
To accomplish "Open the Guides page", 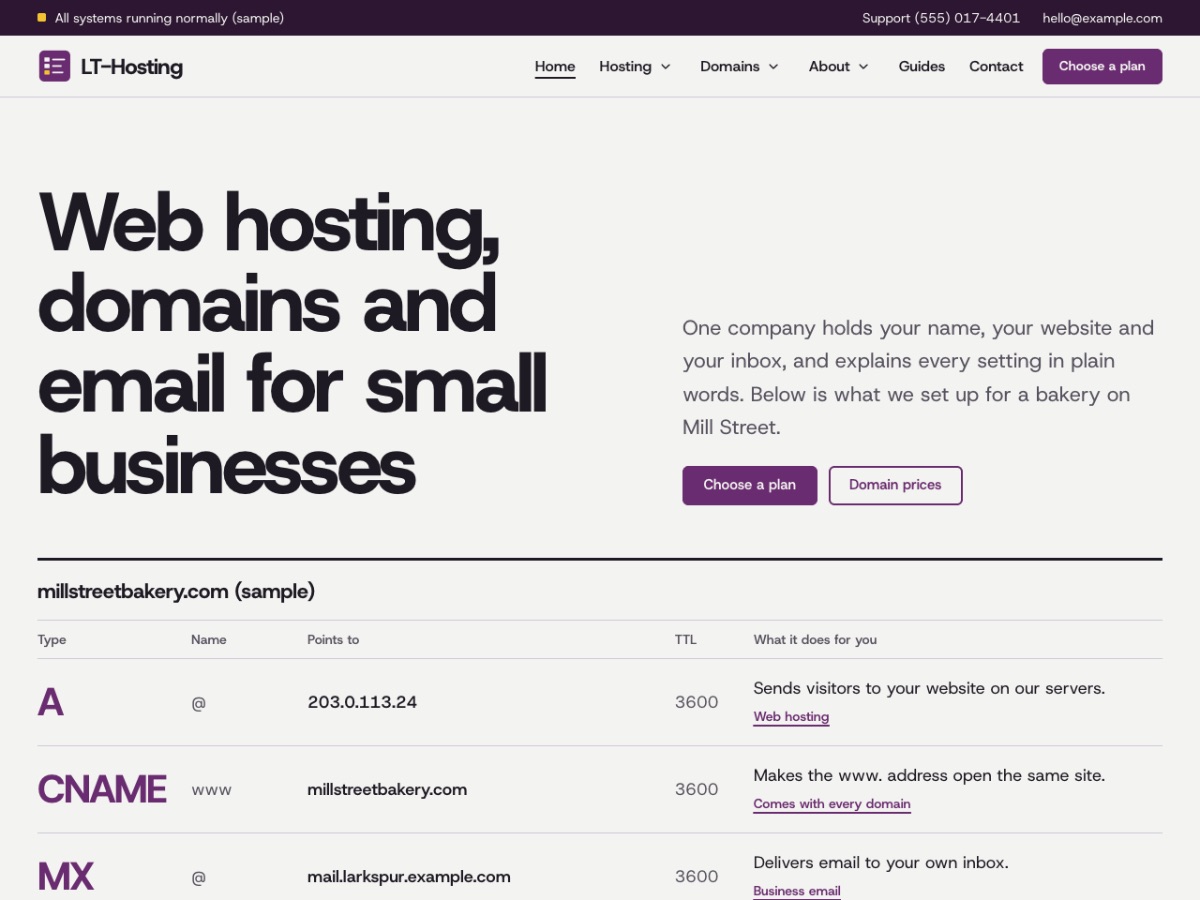I will (x=922, y=66).
